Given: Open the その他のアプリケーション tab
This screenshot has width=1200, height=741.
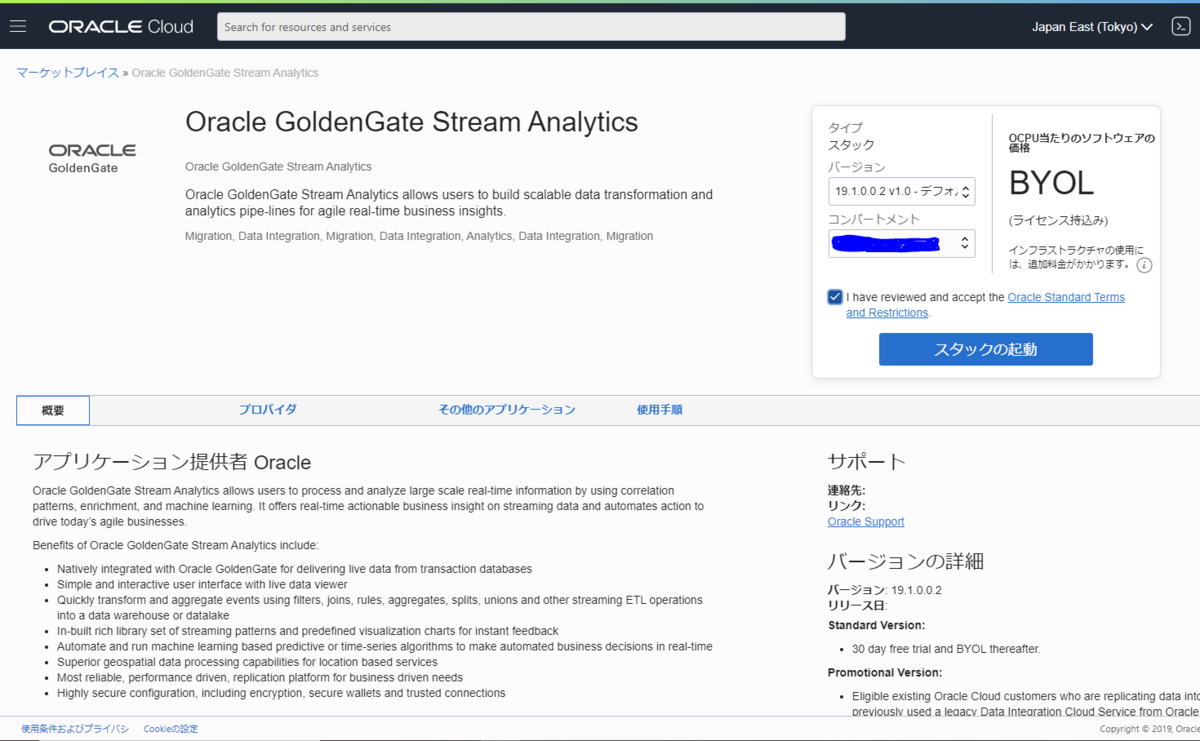Looking at the screenshot, I should tap(506, 409).
